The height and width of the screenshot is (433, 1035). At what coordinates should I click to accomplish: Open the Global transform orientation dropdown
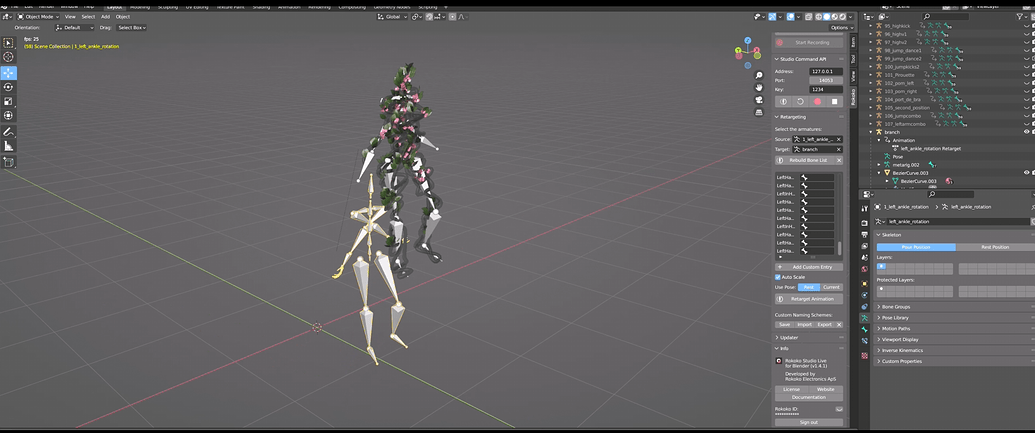pyautogui.click(x=392, y=17)
